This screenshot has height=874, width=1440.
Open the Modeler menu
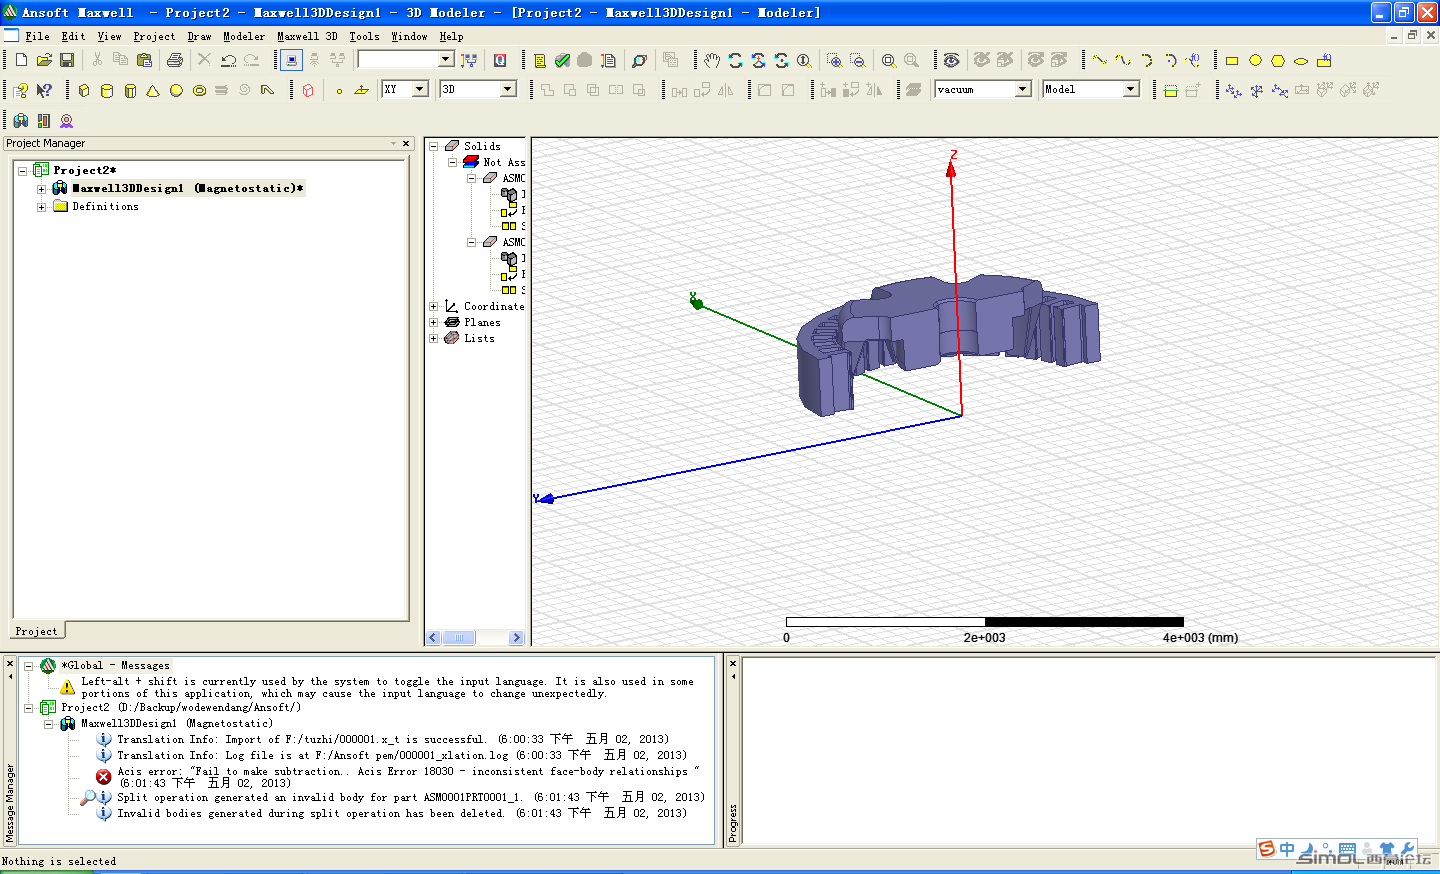coord(244,36)
